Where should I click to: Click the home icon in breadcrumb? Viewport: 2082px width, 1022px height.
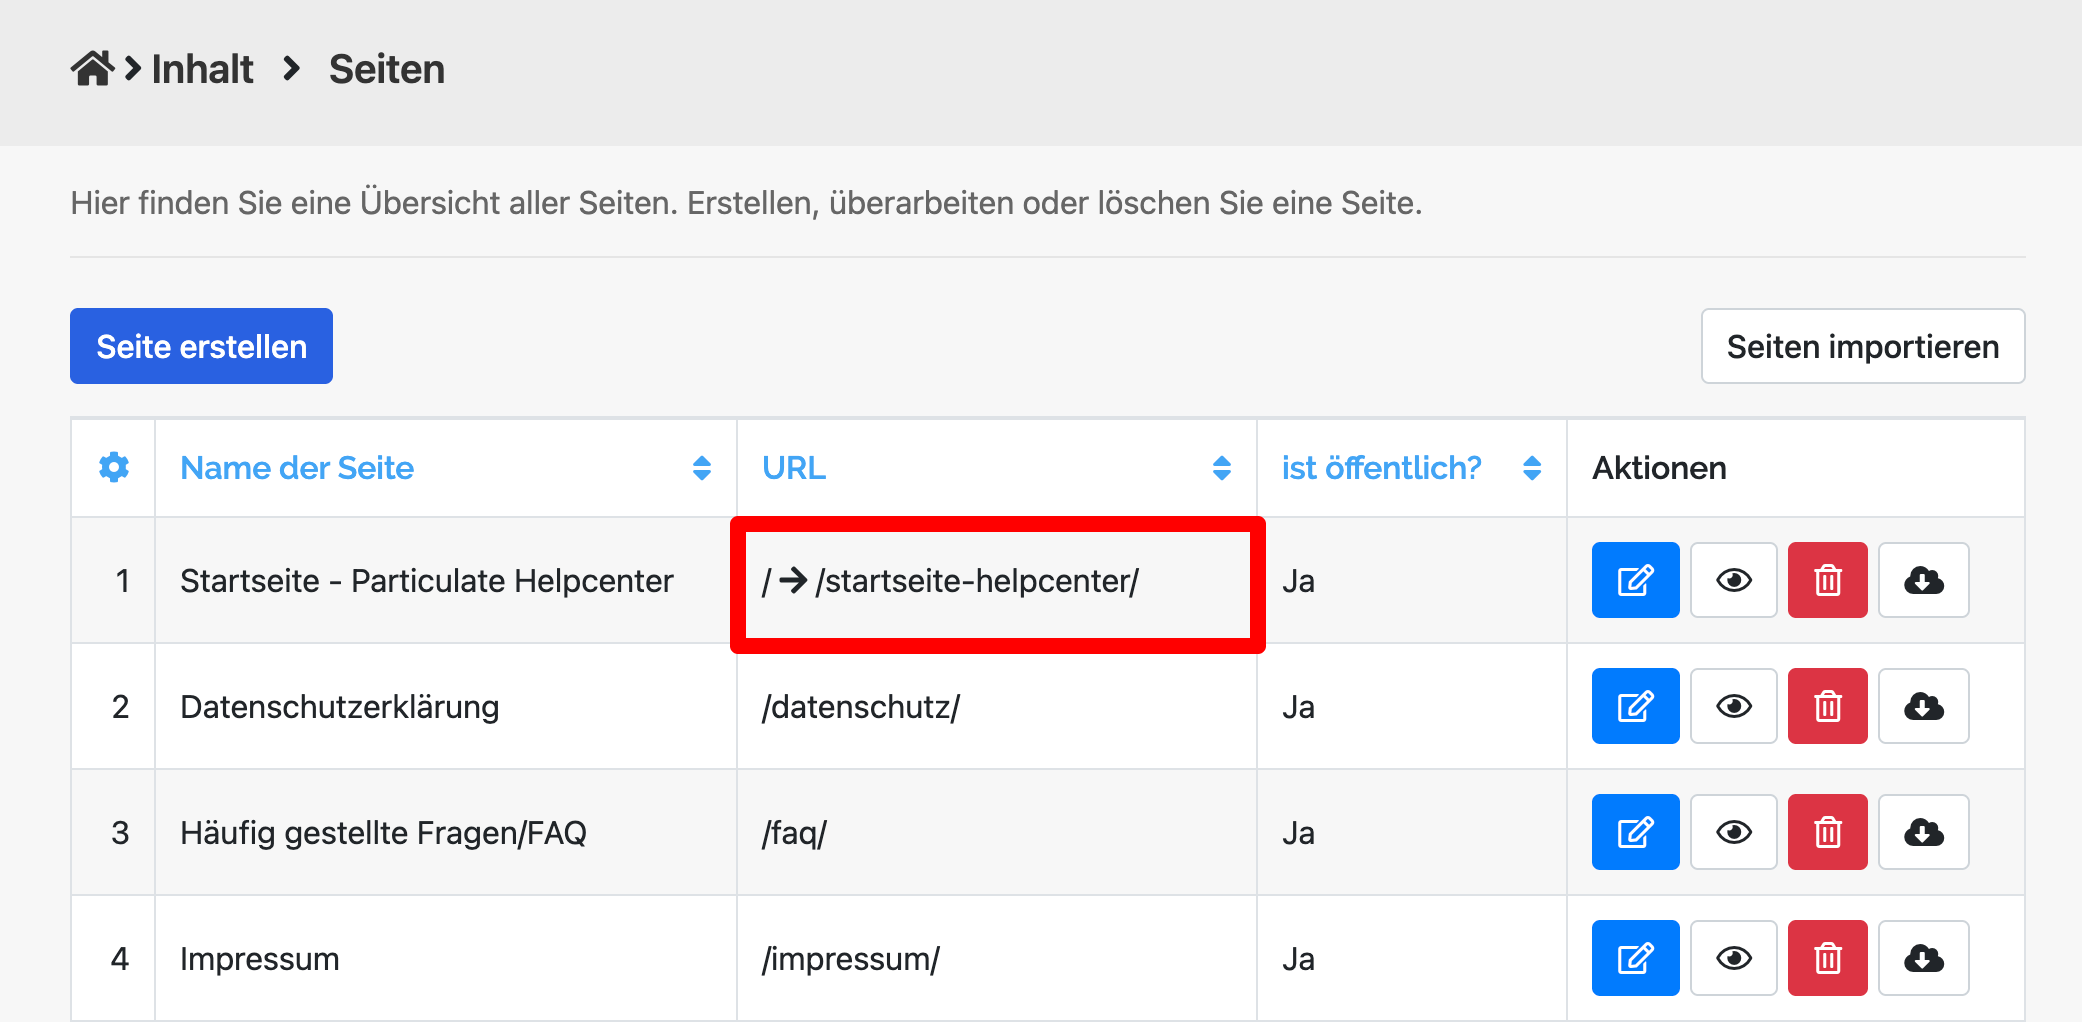tap(92, 69)
